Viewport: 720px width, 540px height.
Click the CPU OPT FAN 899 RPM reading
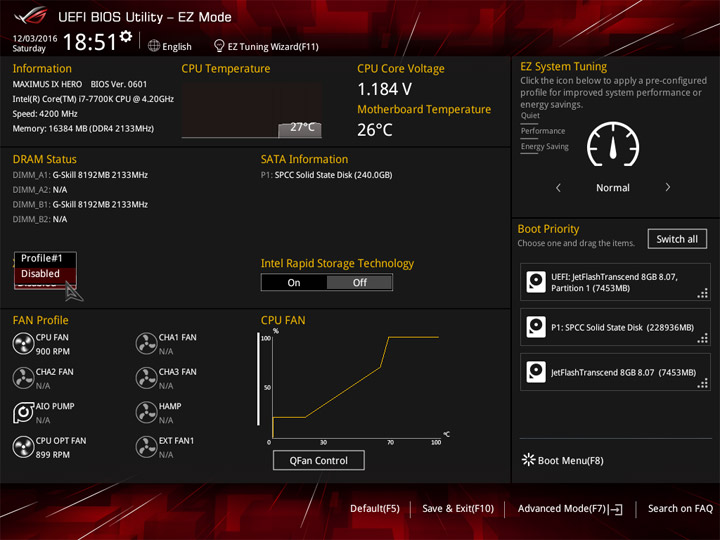coord(53,455)
